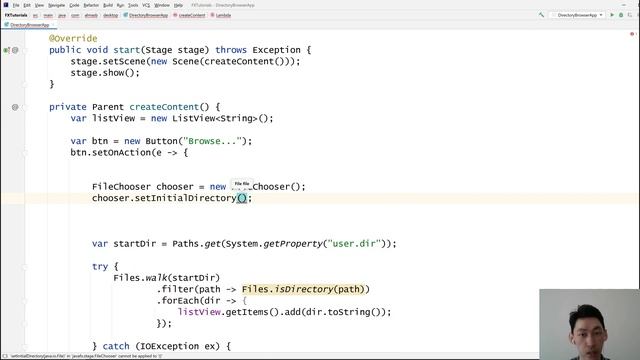Select DirectoryBrowserApp class breadcrumb
The height and width of the screenshot is (360, 640).
click(x=146, y=15)
